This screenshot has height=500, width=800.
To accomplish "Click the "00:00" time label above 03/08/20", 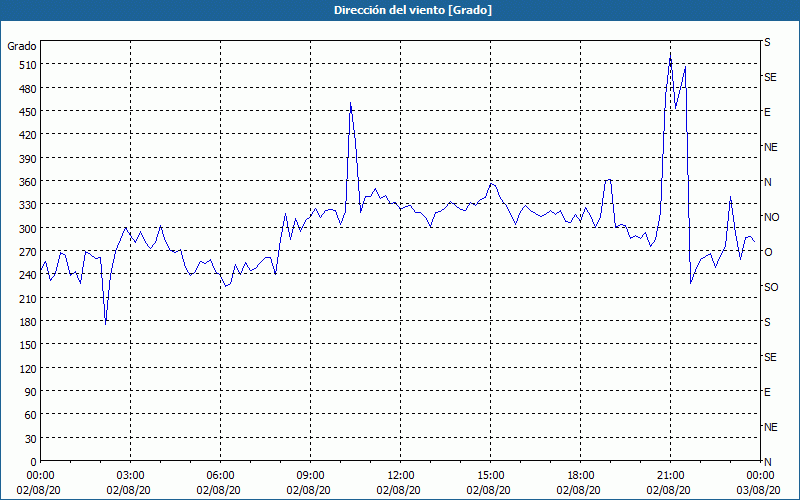I will [x=760, y=476].
